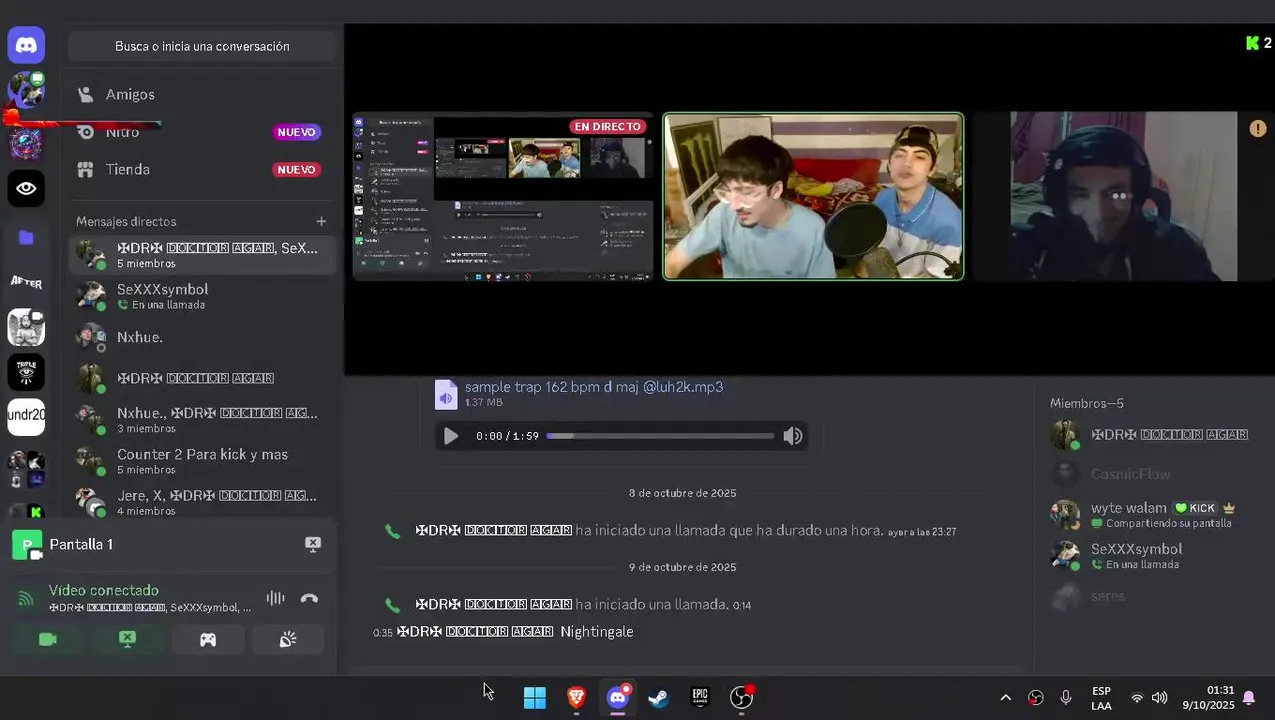Click the microphone tray icon
Viewport: 1275px width, 720px height.
tap(1066, 697)
